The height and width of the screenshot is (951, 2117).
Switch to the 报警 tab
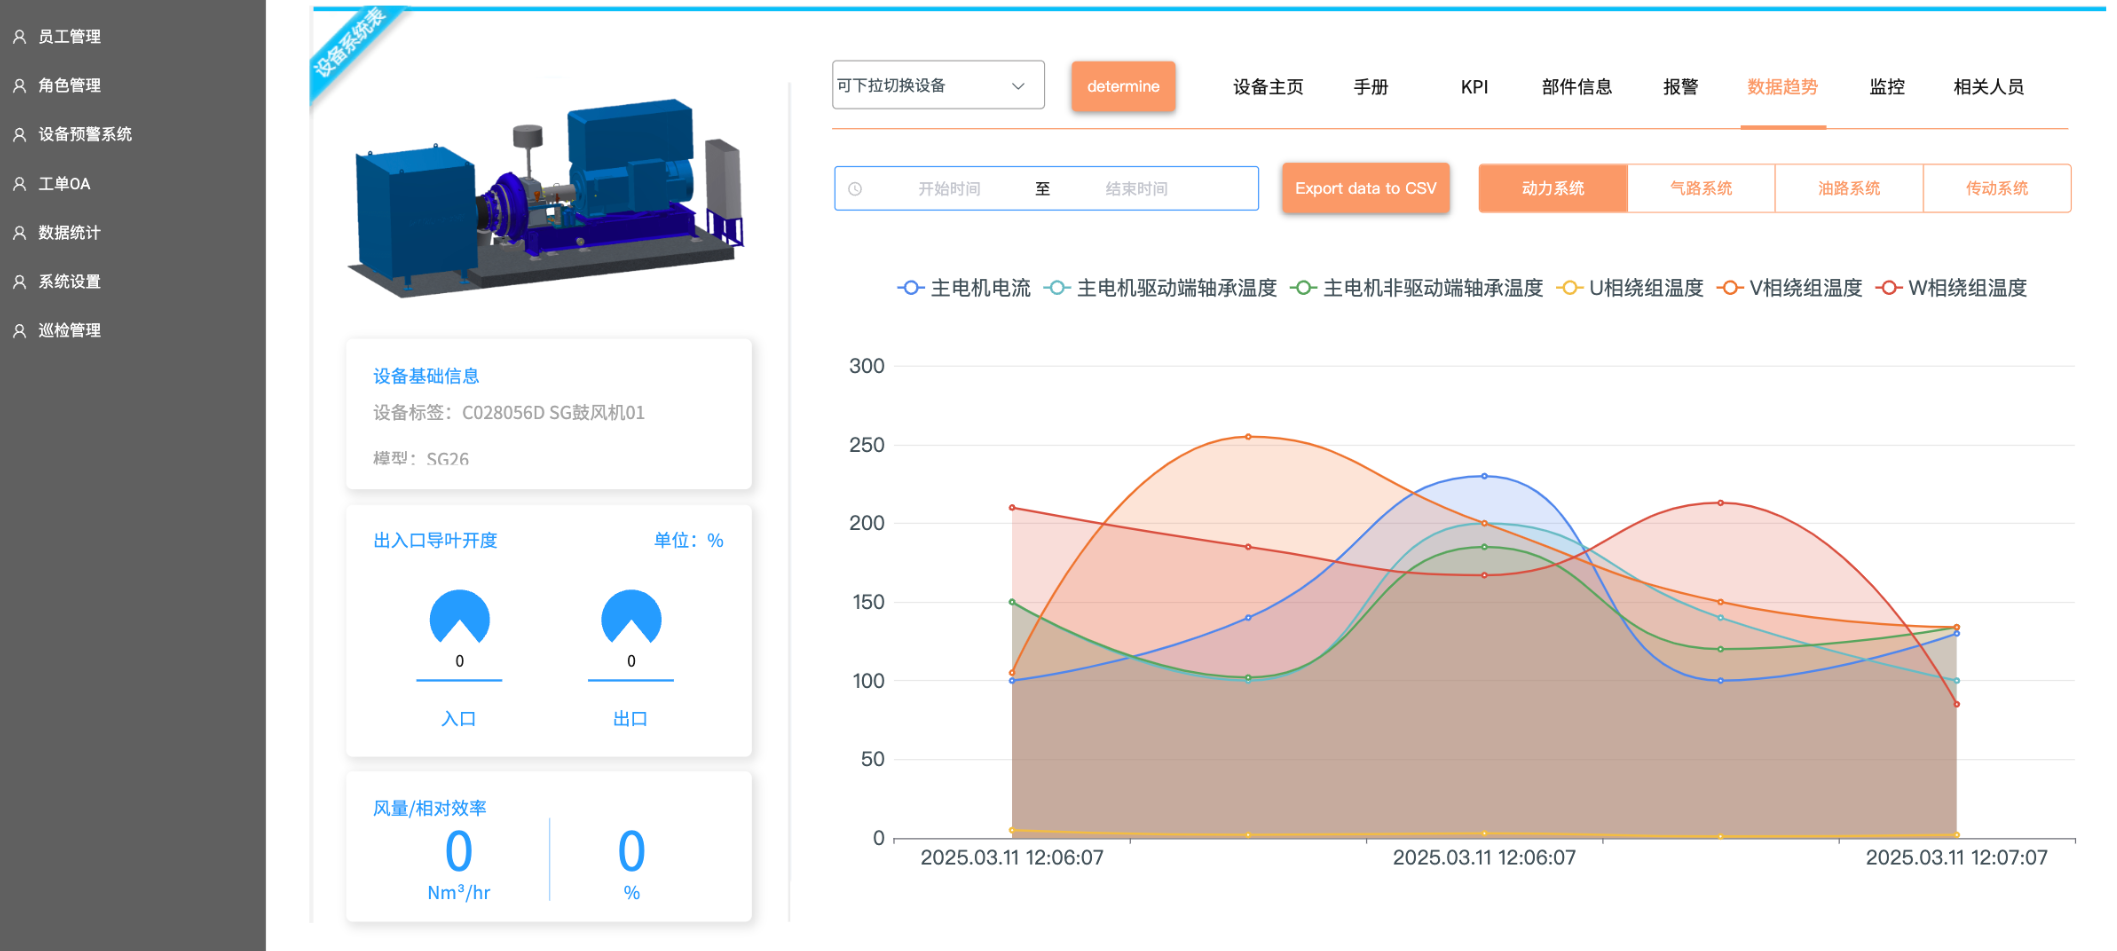[1680, 87]
